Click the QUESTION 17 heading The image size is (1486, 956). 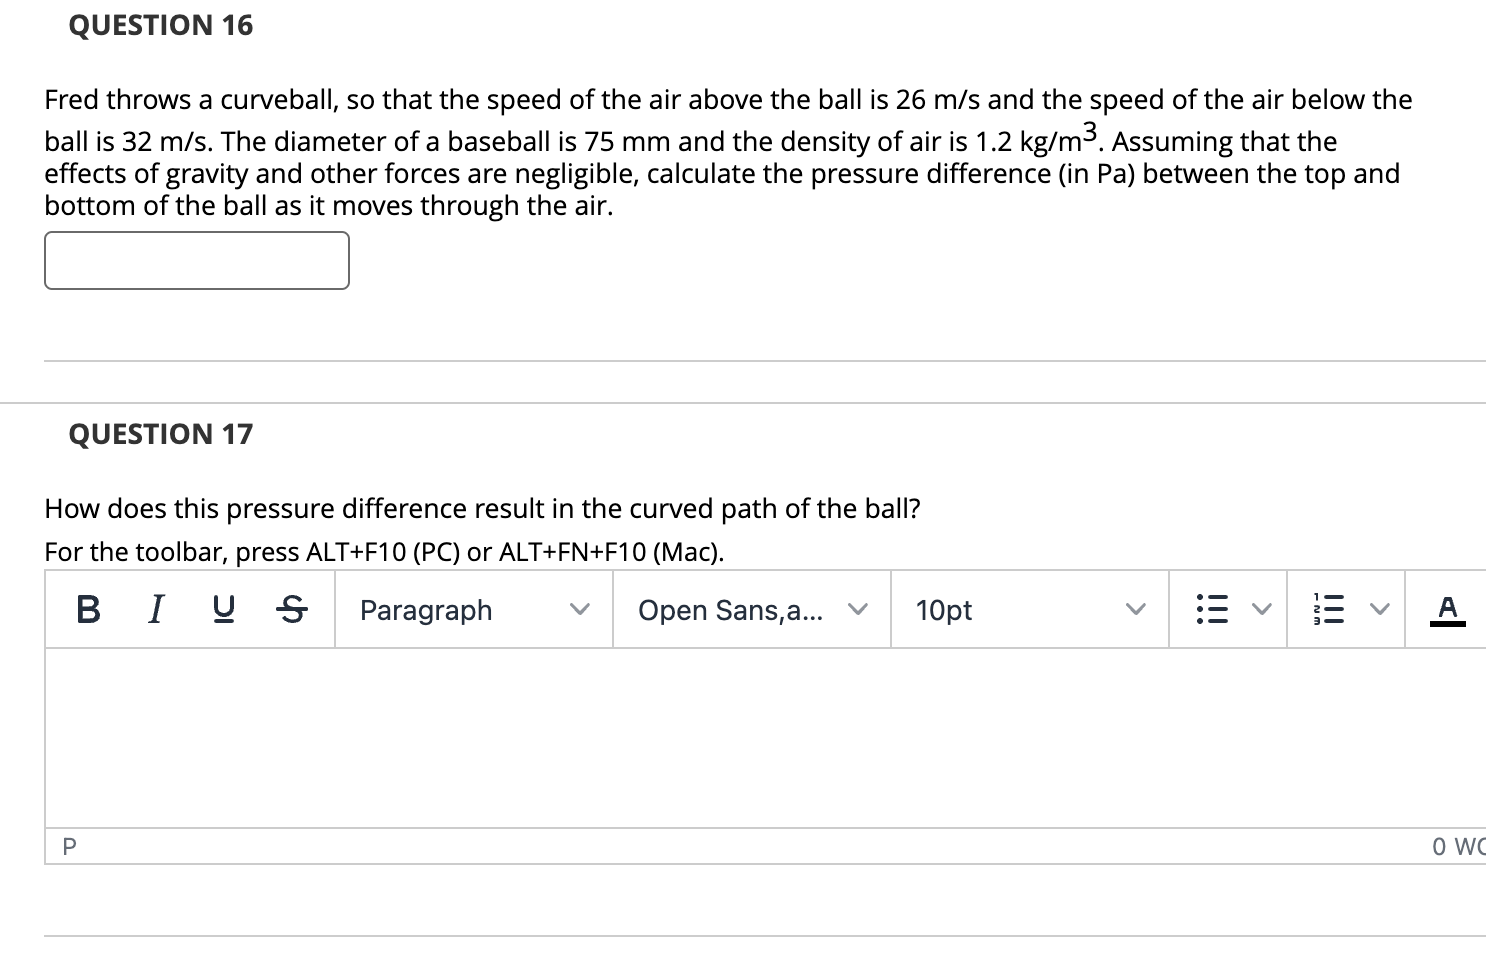[x=160, y=434]
